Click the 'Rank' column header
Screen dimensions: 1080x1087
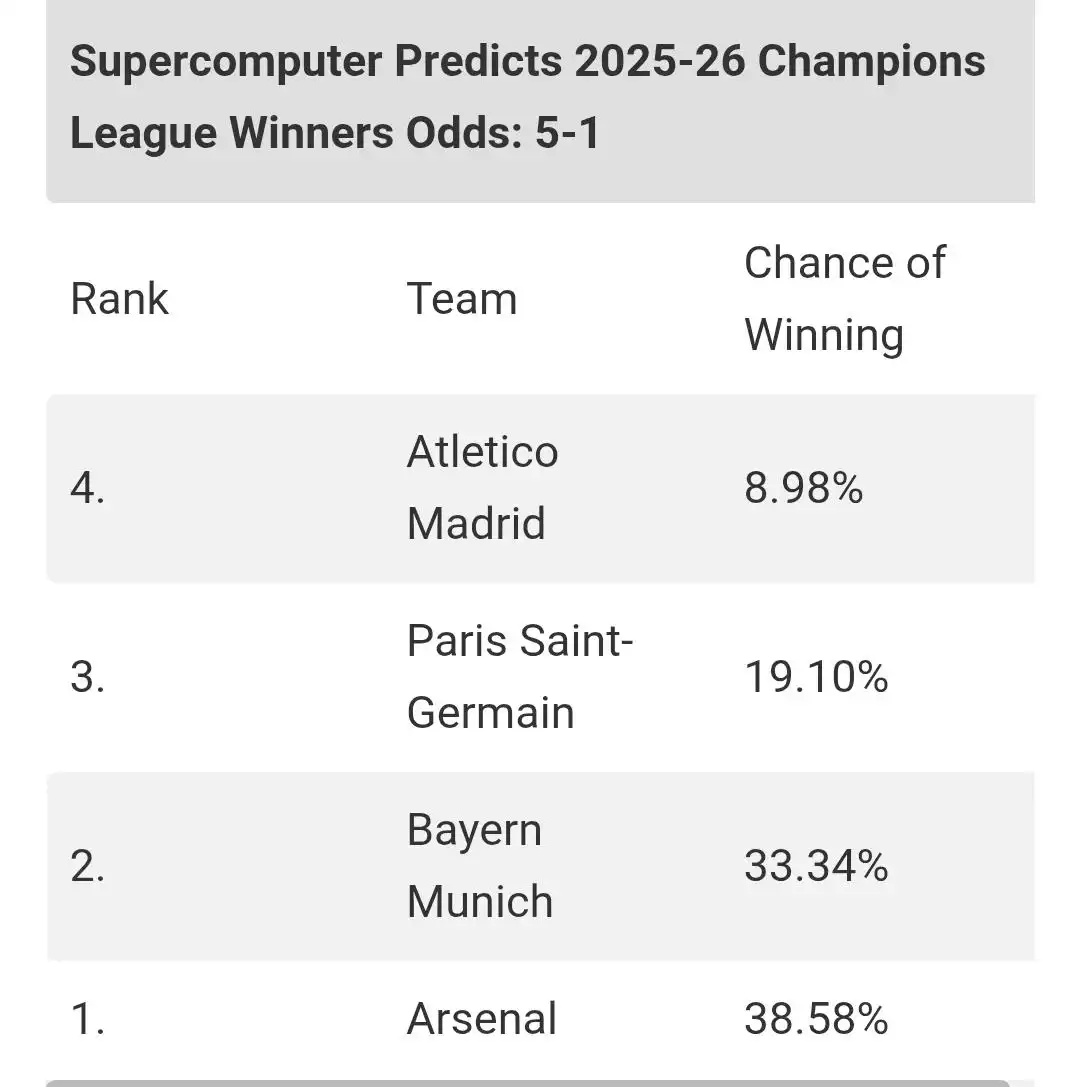click(x=119, y=299)
